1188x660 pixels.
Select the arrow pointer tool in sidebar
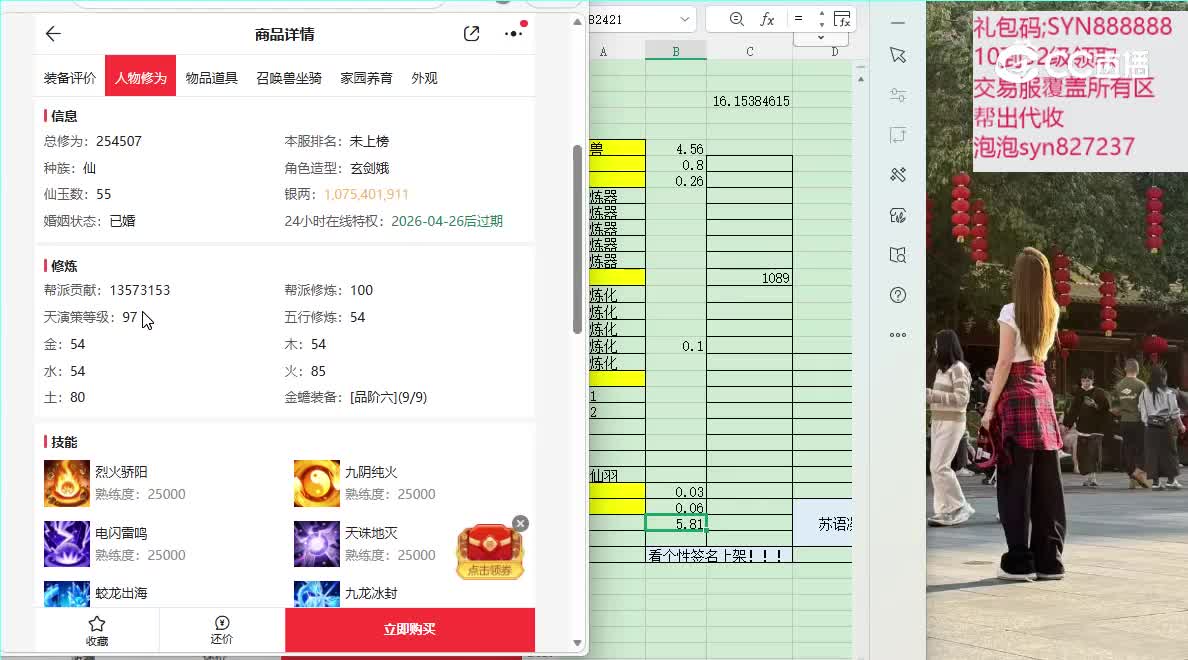(898, 56)
